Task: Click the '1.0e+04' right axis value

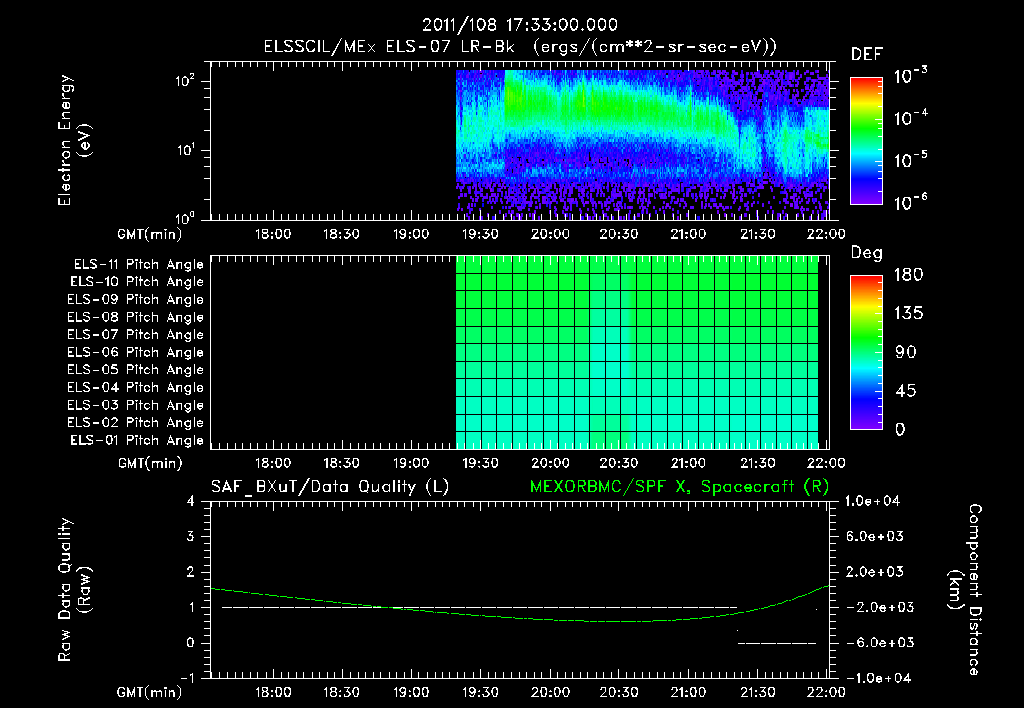Action: pos(872,501)
